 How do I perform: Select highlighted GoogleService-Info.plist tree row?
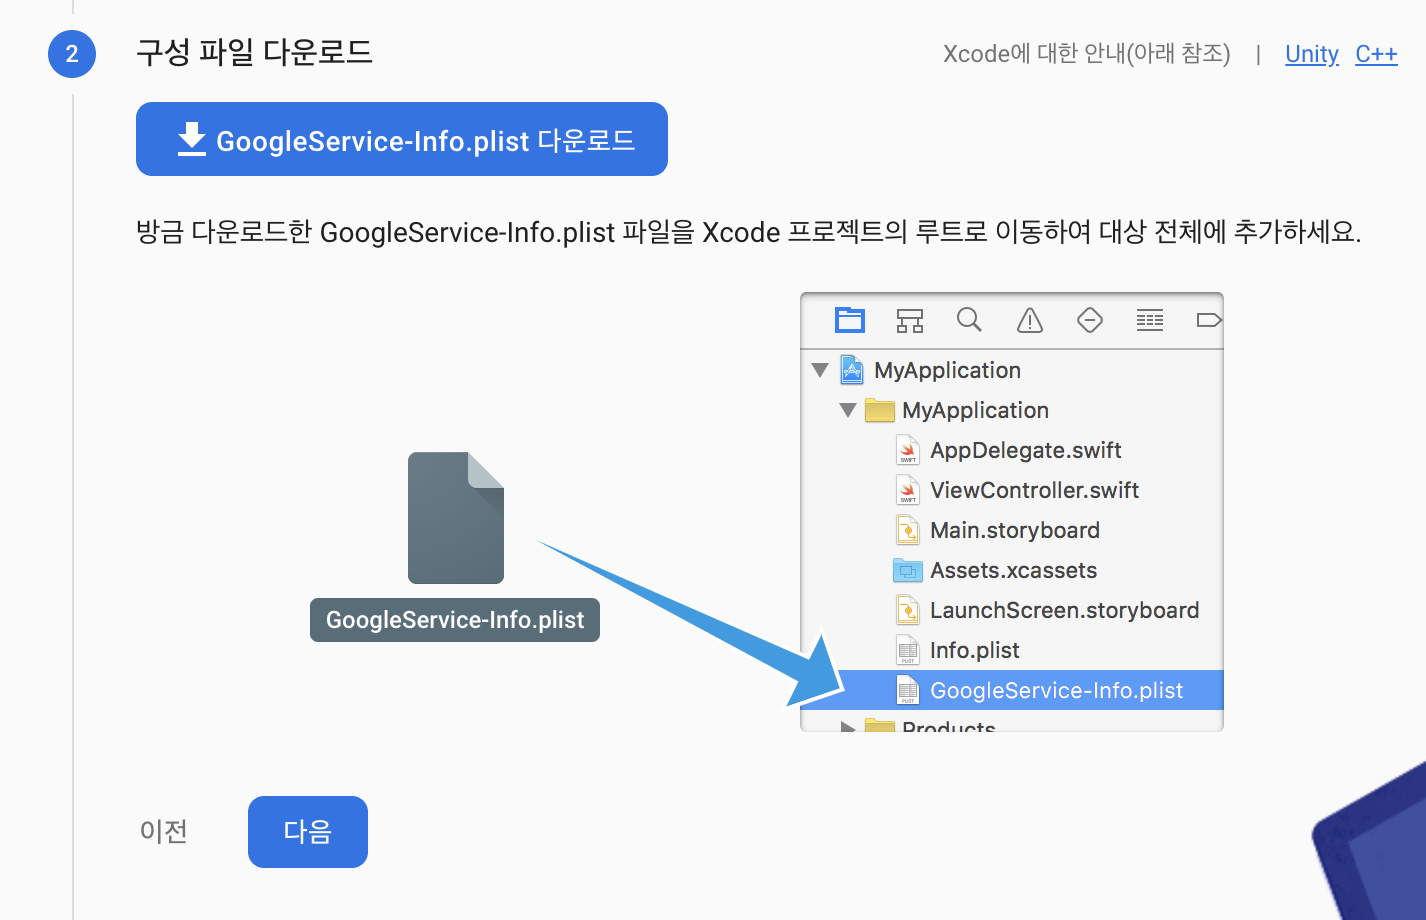pyautogui.click(x=1012, y=690)
